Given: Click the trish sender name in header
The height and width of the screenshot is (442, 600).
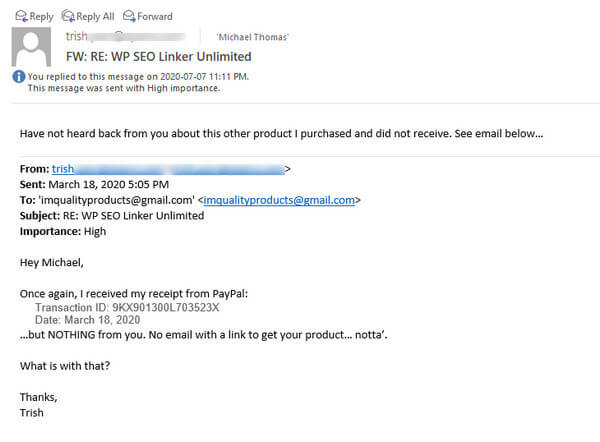Looking at the screenshot, I should (x=77, y=36).
